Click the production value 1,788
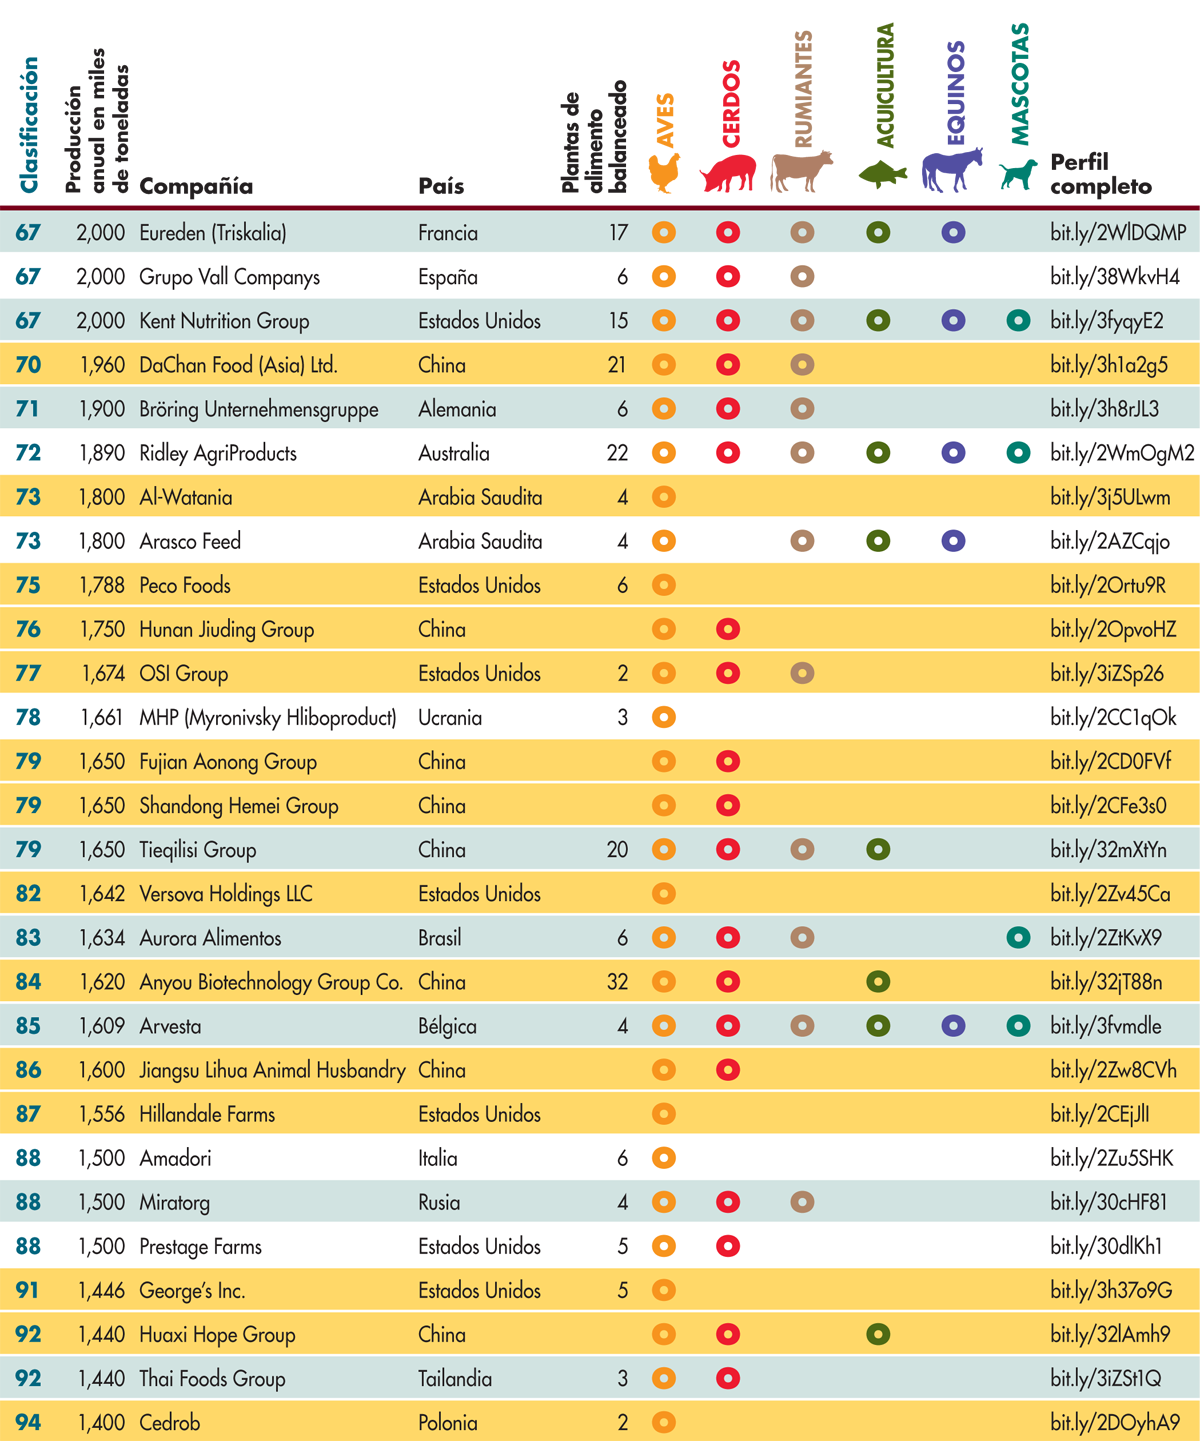1200x1441 pixels. point(102,585)
